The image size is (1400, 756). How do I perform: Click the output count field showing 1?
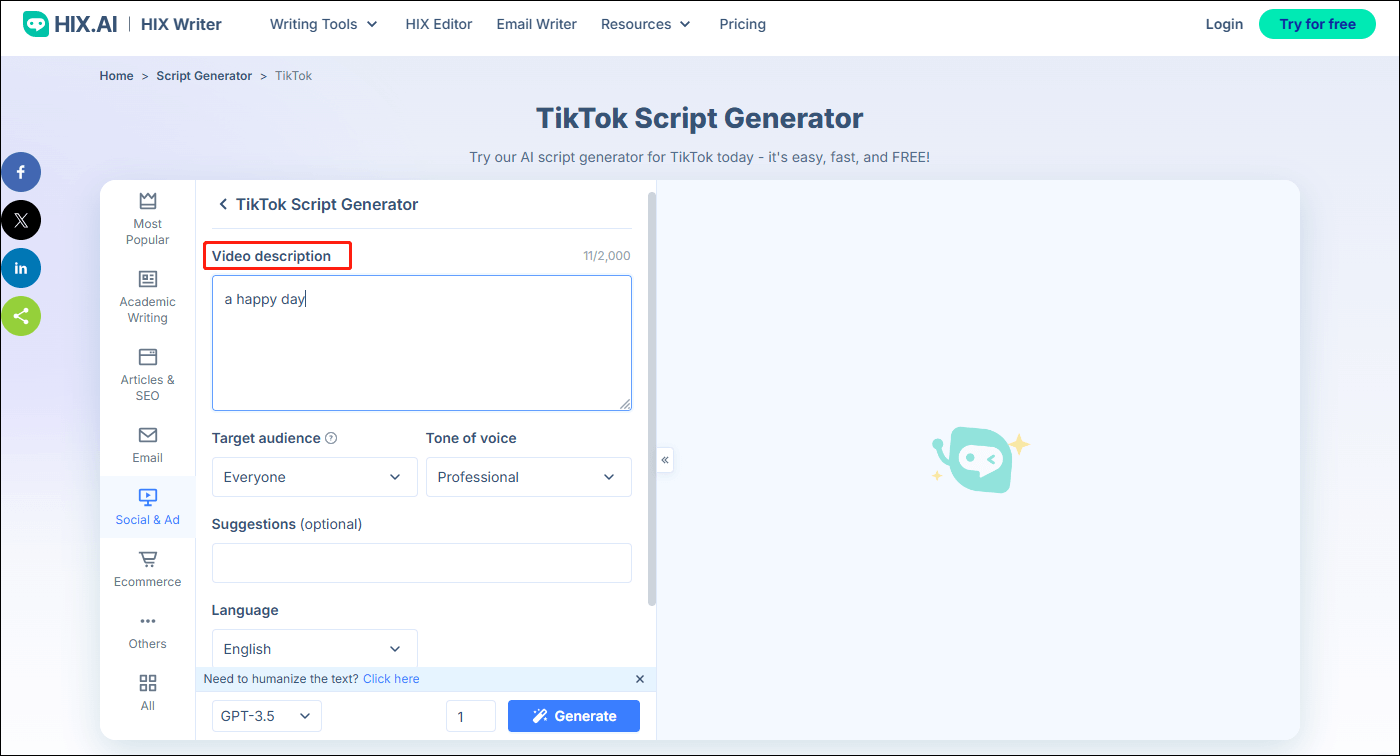[x=471, y=716]
